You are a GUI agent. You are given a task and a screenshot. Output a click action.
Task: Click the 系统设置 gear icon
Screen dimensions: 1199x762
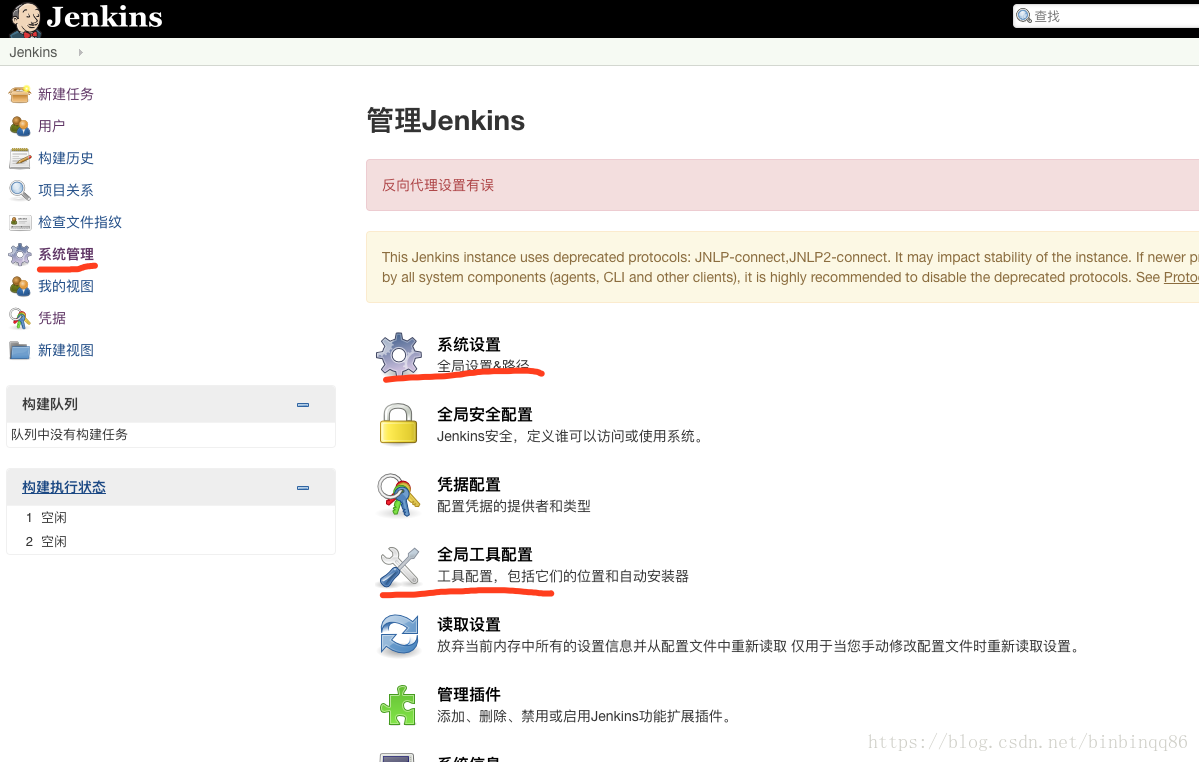point(399,355)
